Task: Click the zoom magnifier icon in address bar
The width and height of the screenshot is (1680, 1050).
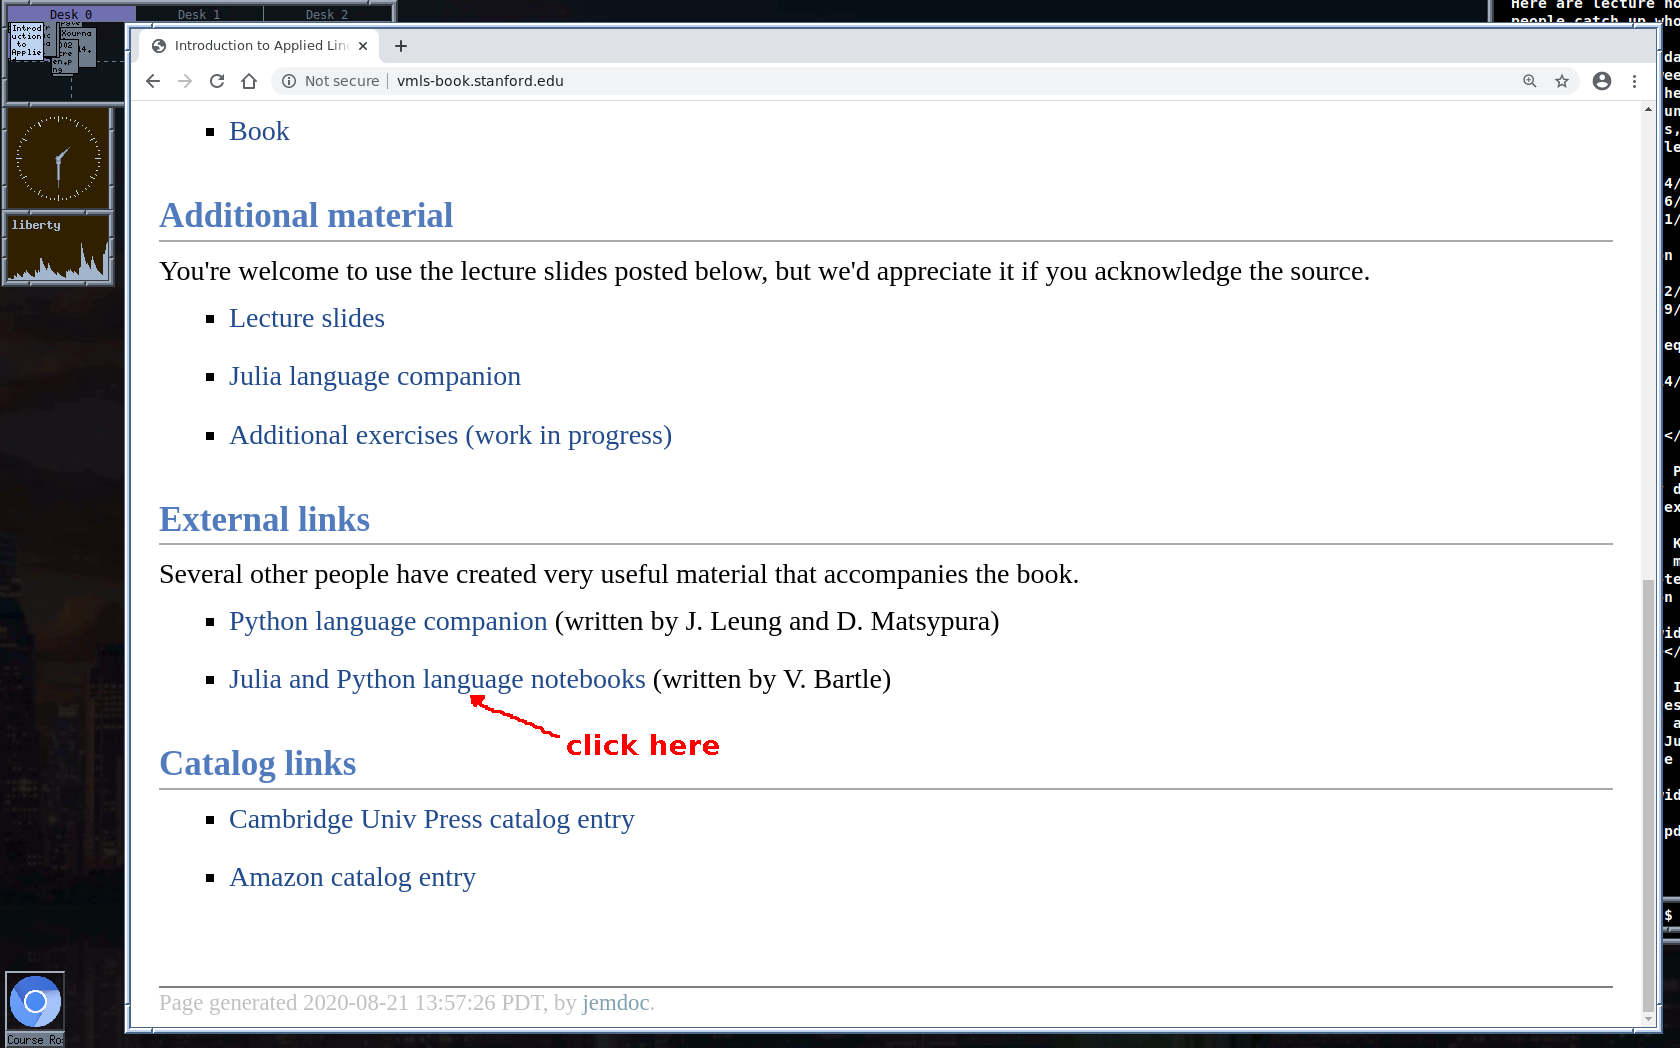Action: pos(1529,81)
